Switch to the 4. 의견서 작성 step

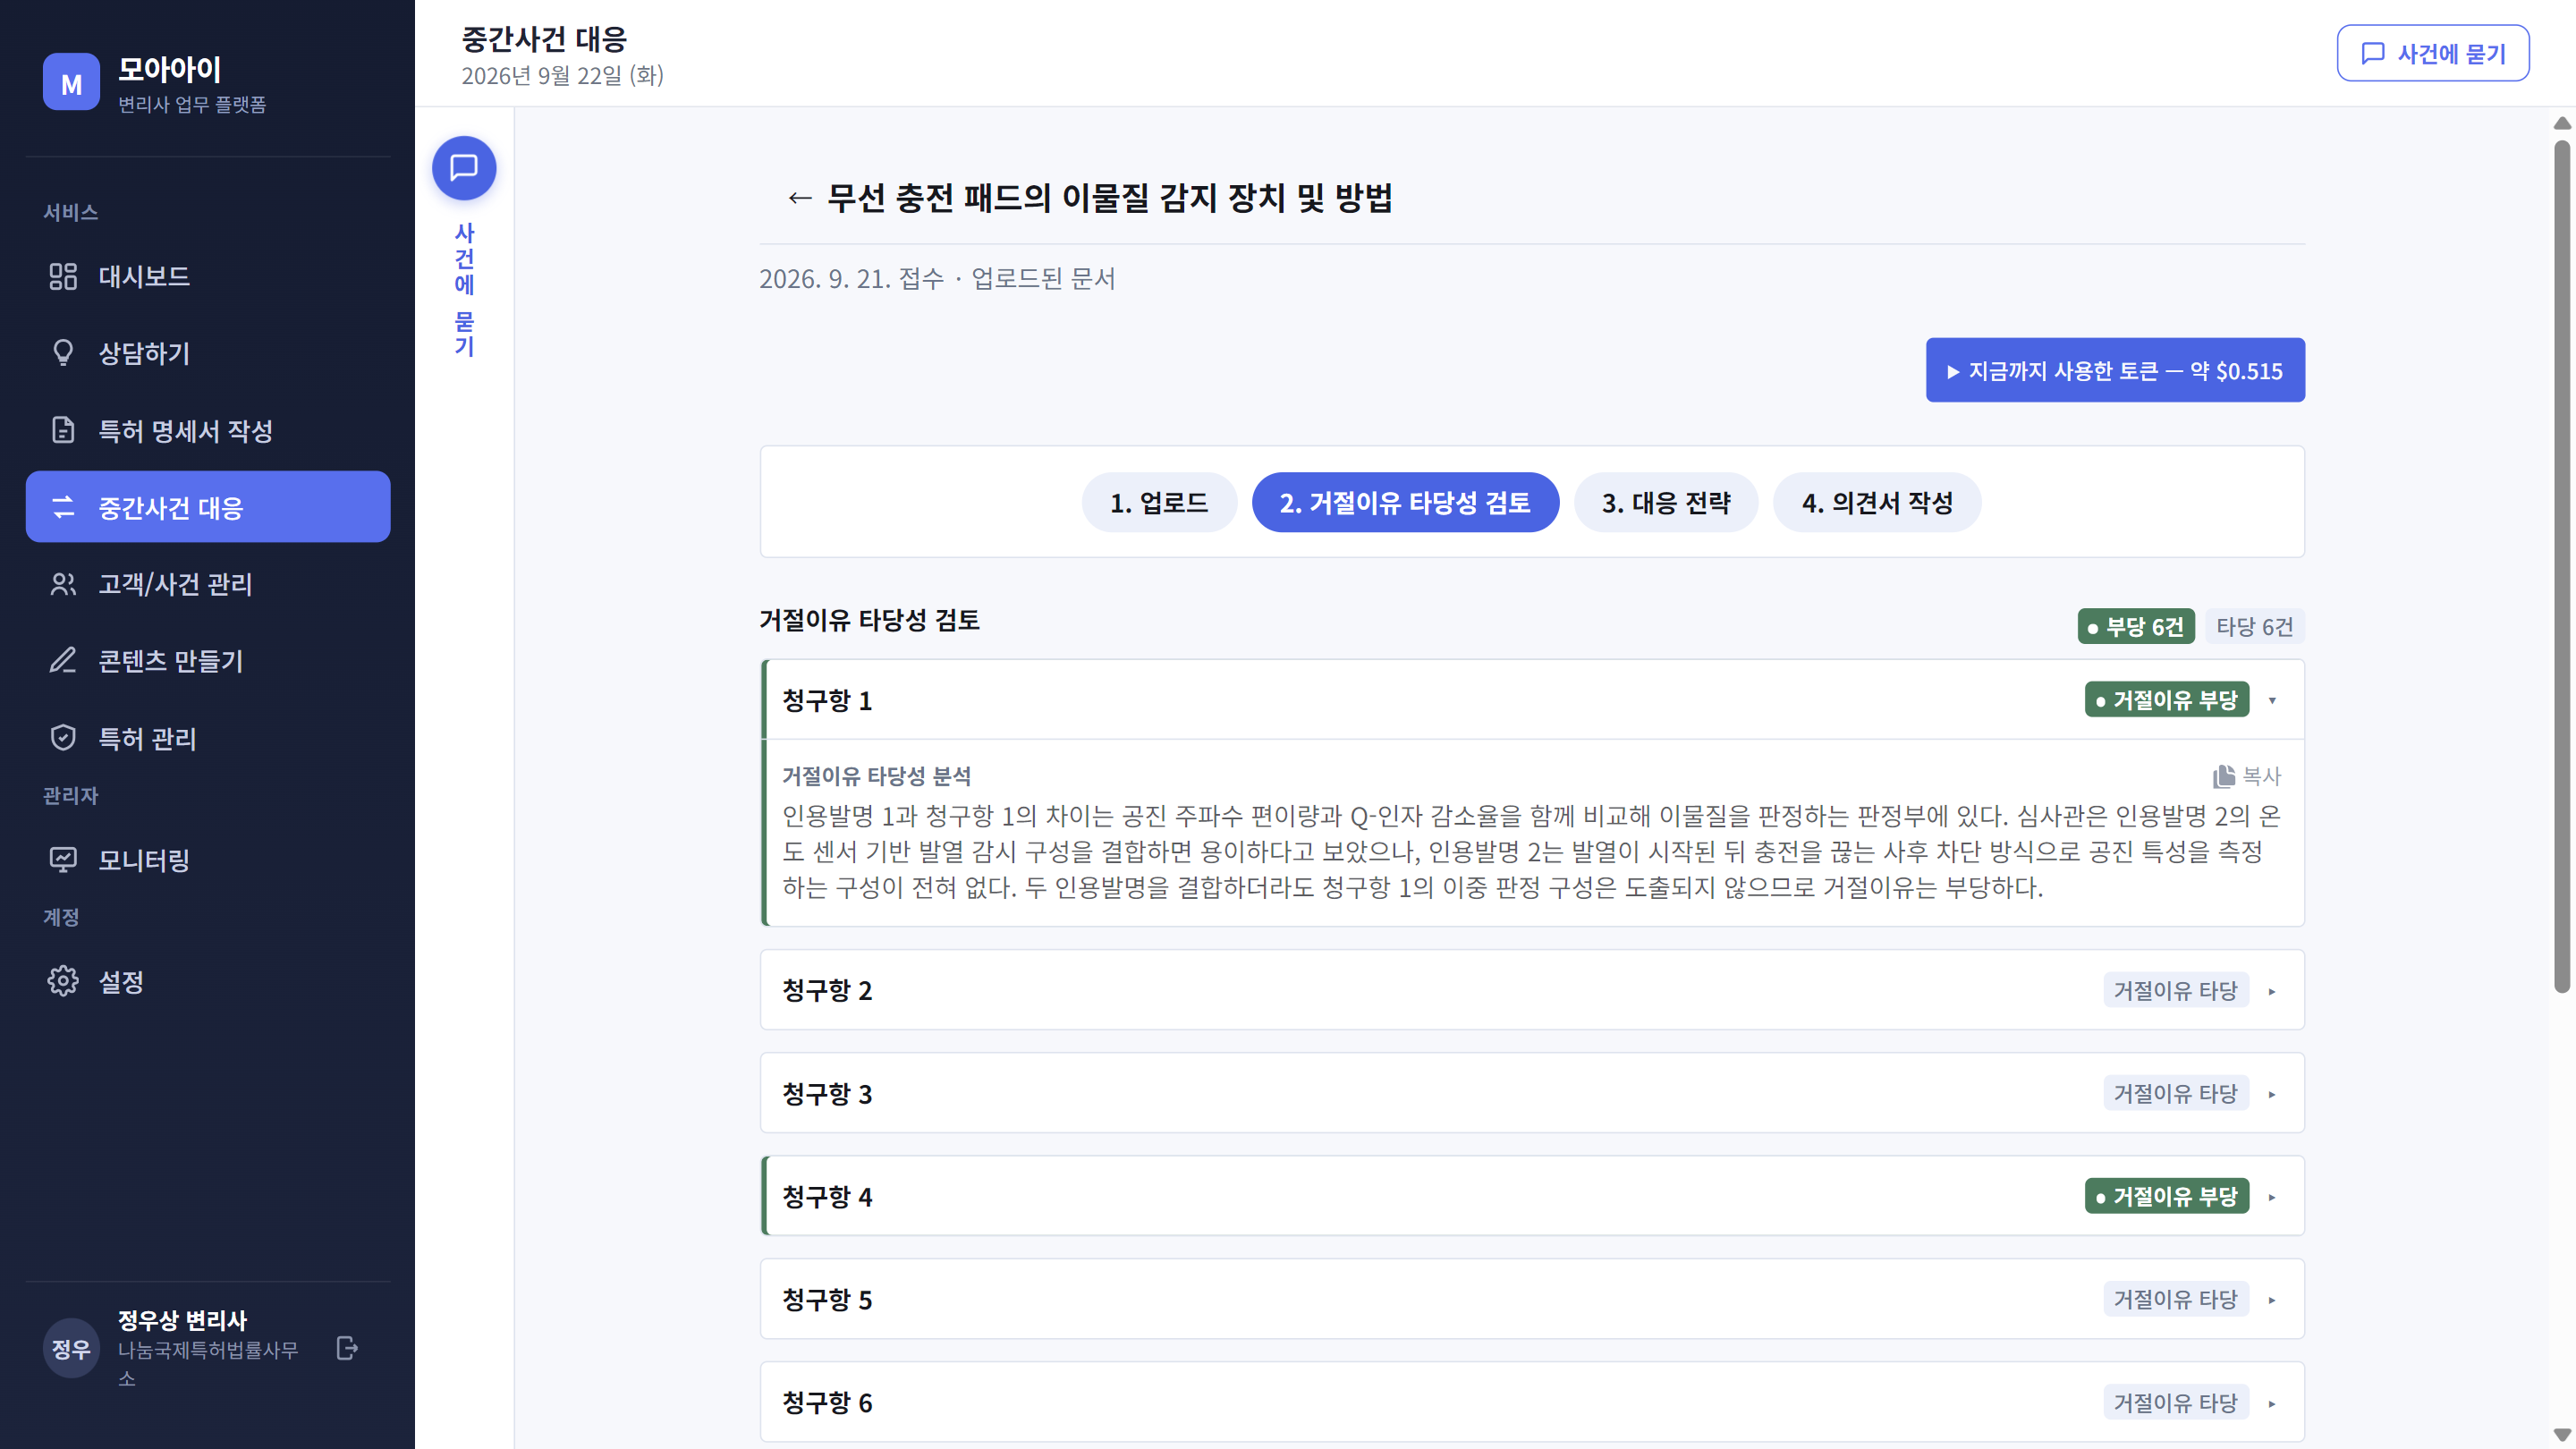click(1877, 502)
